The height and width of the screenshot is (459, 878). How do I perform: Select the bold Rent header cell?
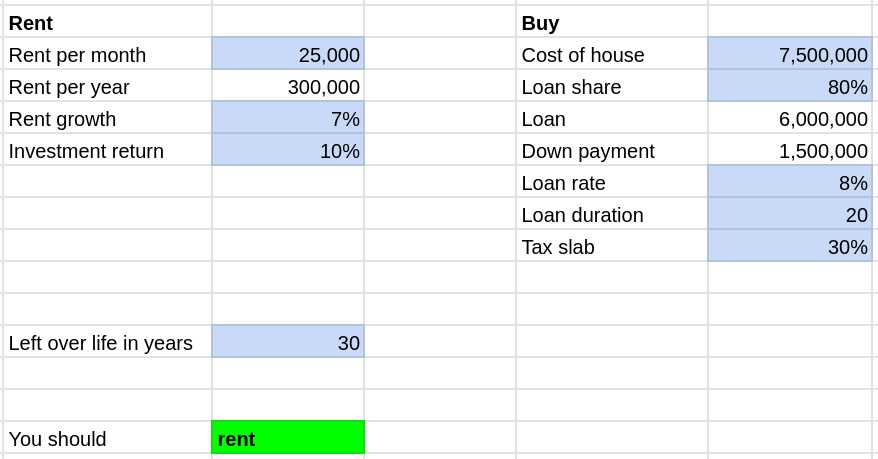108,22
